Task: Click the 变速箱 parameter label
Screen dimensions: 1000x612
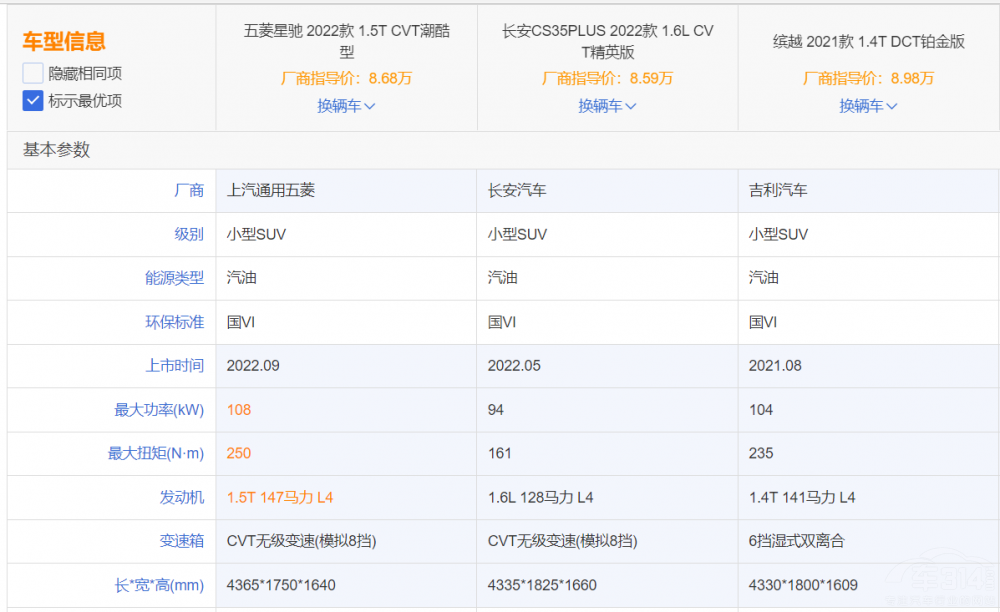Action: point(181,541)
